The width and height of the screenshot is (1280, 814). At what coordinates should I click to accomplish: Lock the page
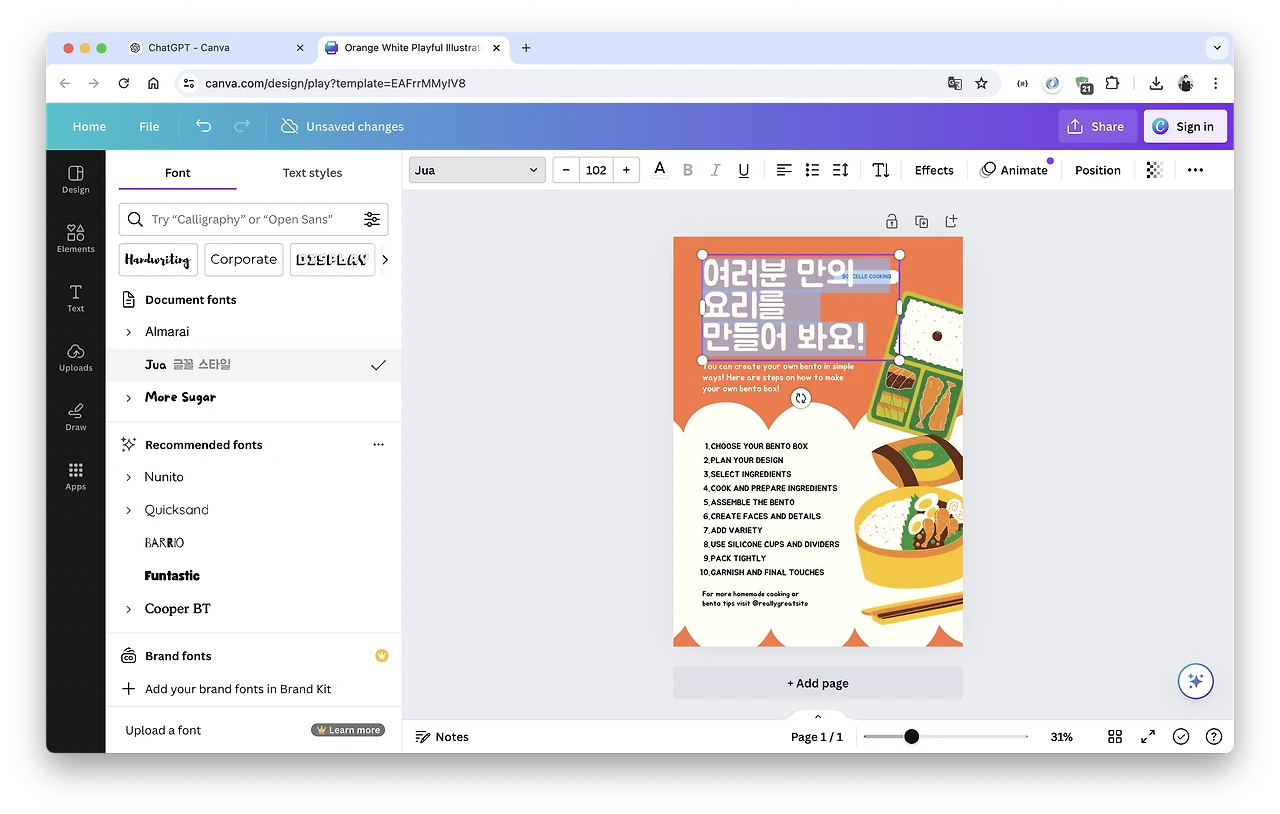coord(891,221)
